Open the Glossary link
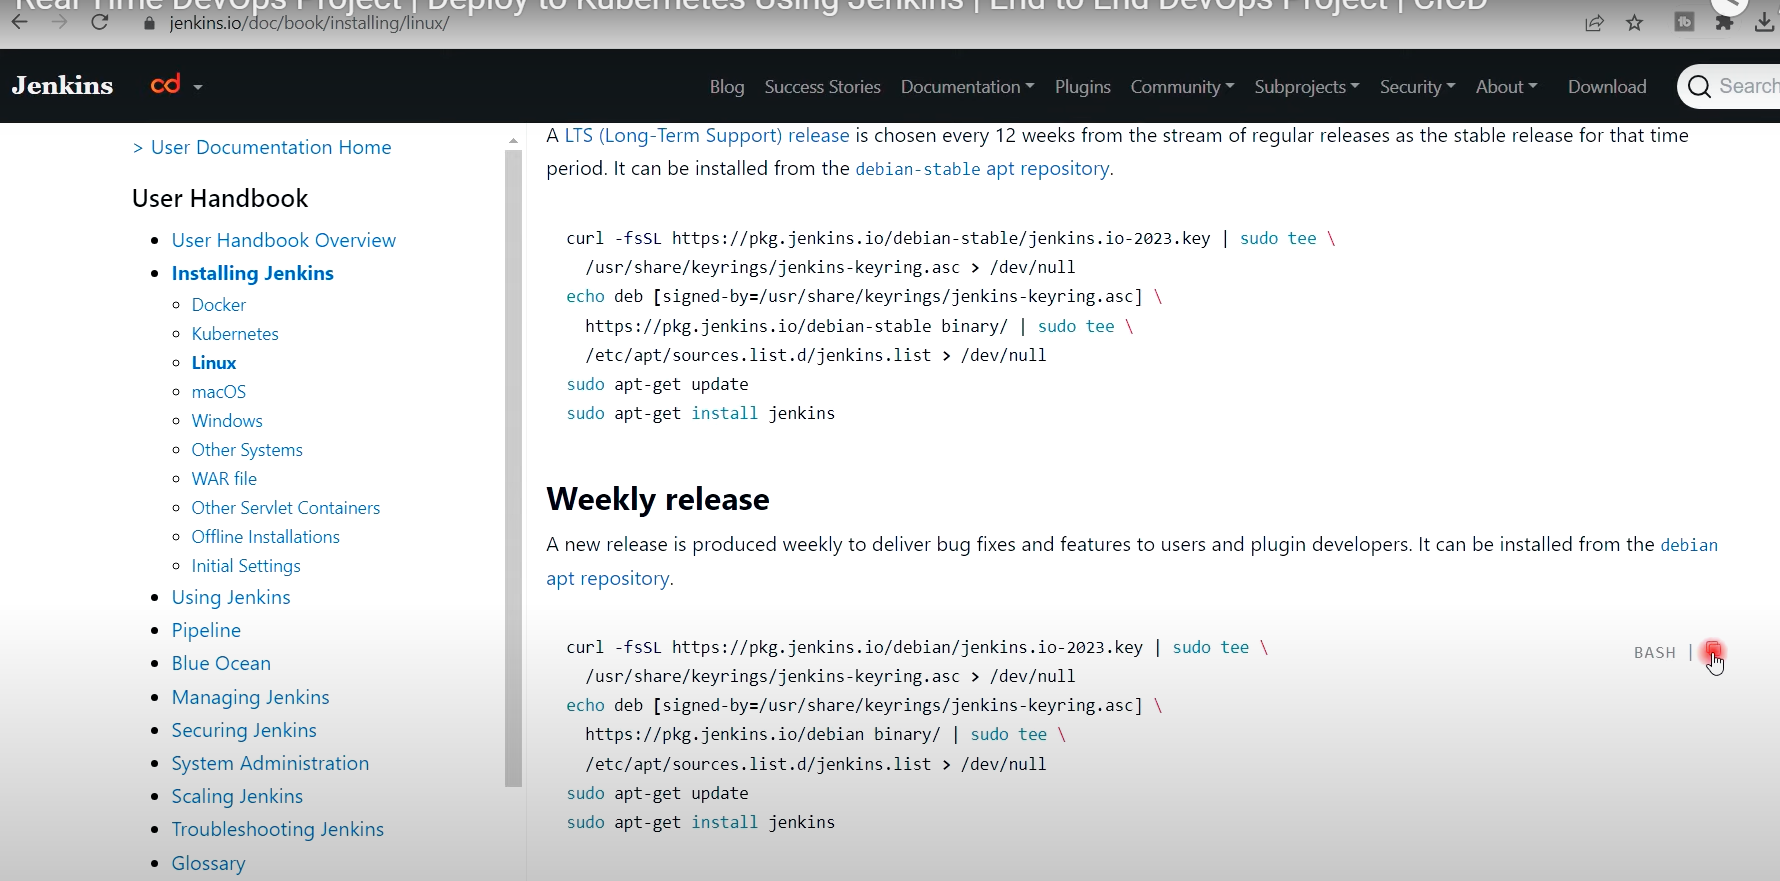 208,863
